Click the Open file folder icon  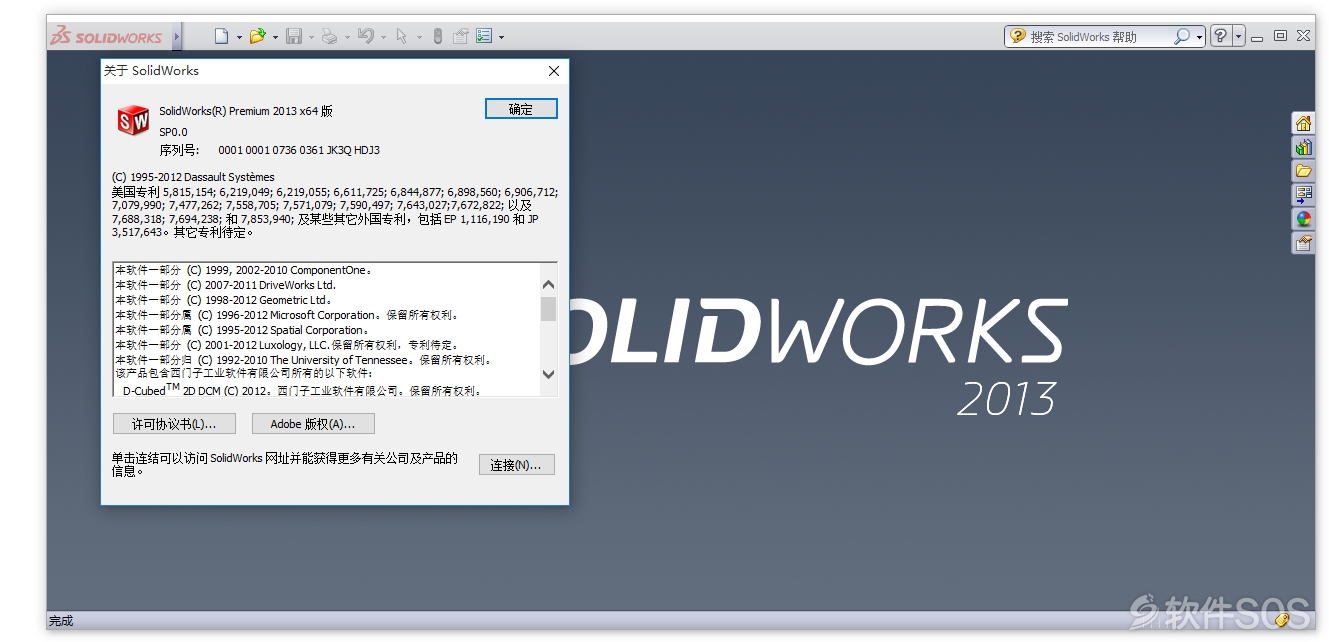coord(258,36)
